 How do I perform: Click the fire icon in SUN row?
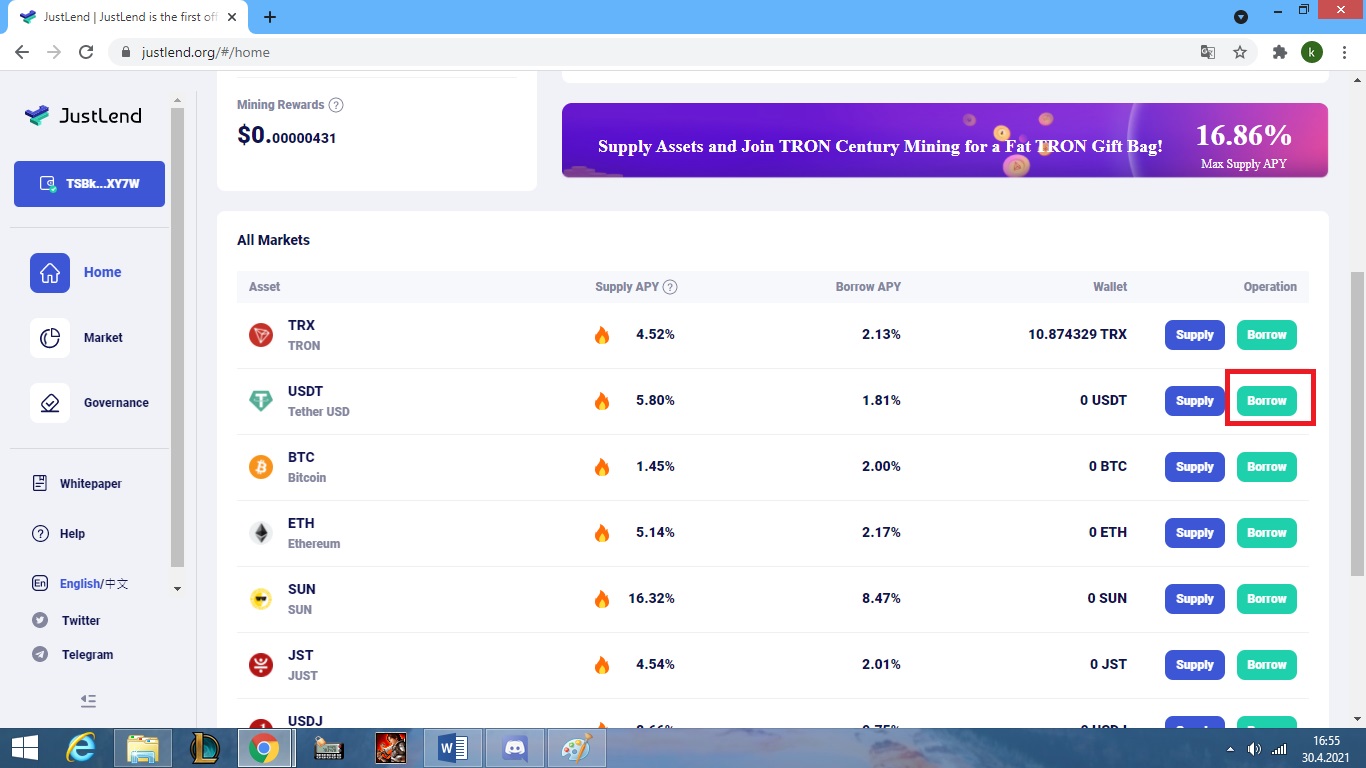(602, 599)
